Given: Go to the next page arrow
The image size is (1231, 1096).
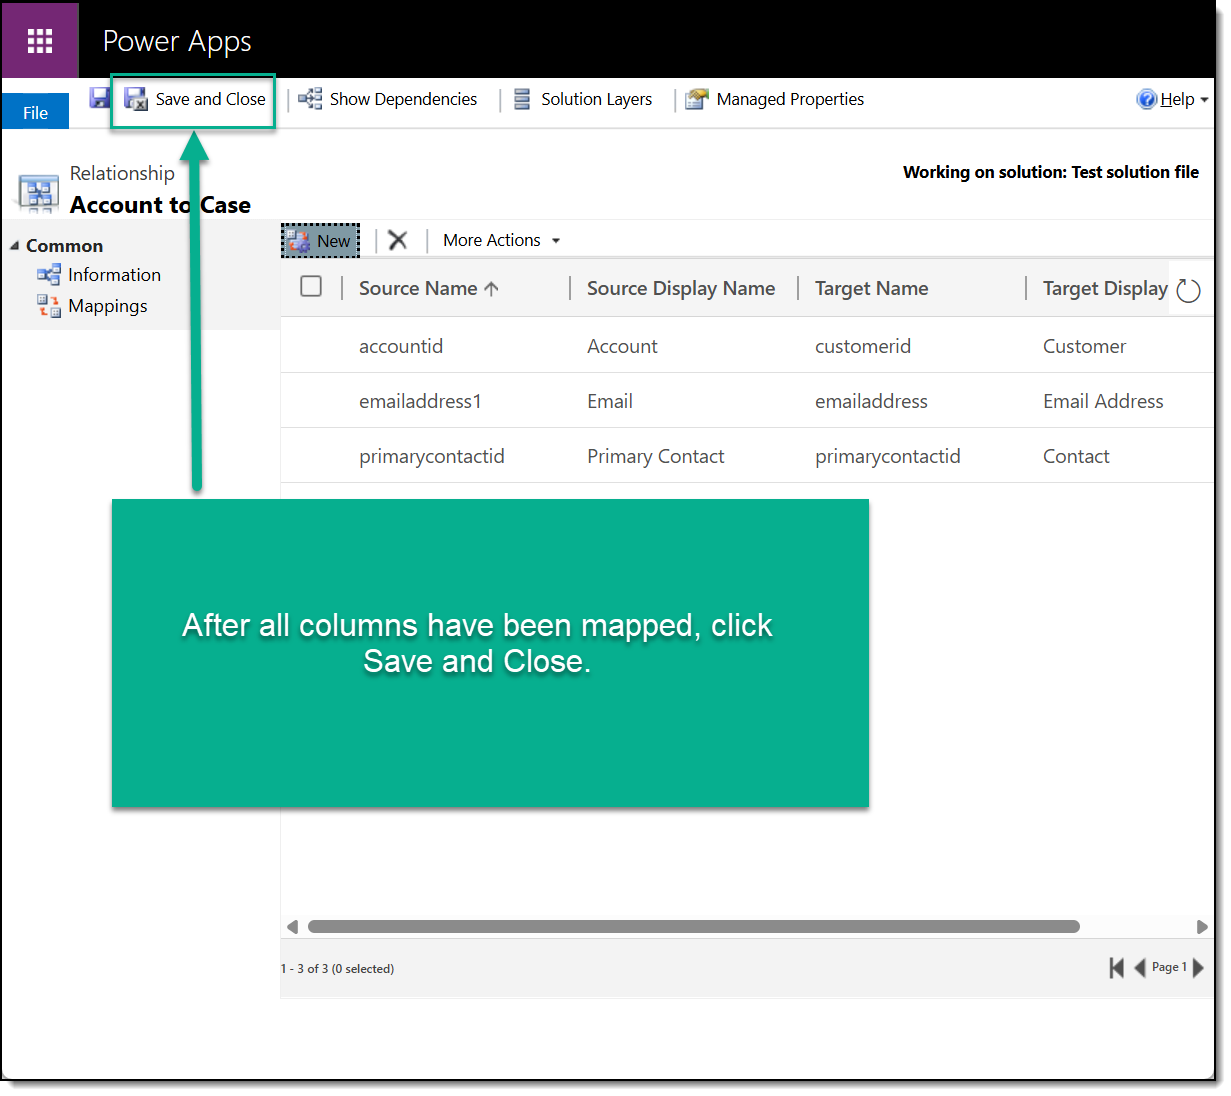Looking at the screenshot, I should point(1199,968).
